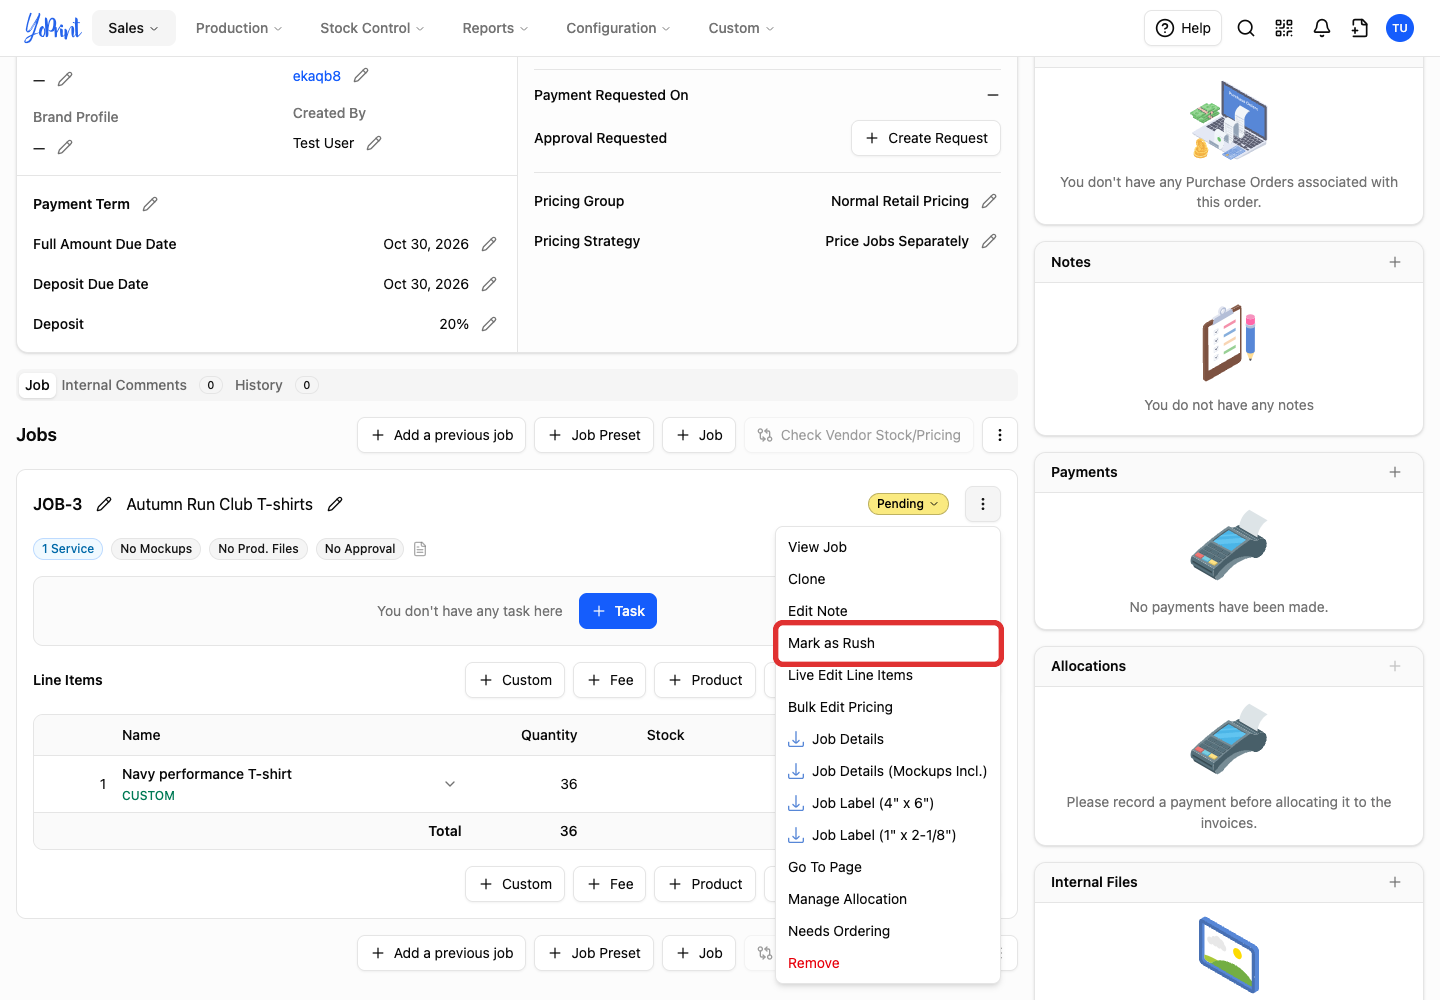This screenshot has width=1440, height=1000.
Task: Open the ekaqb8 link
Action: tap(316, 76)
